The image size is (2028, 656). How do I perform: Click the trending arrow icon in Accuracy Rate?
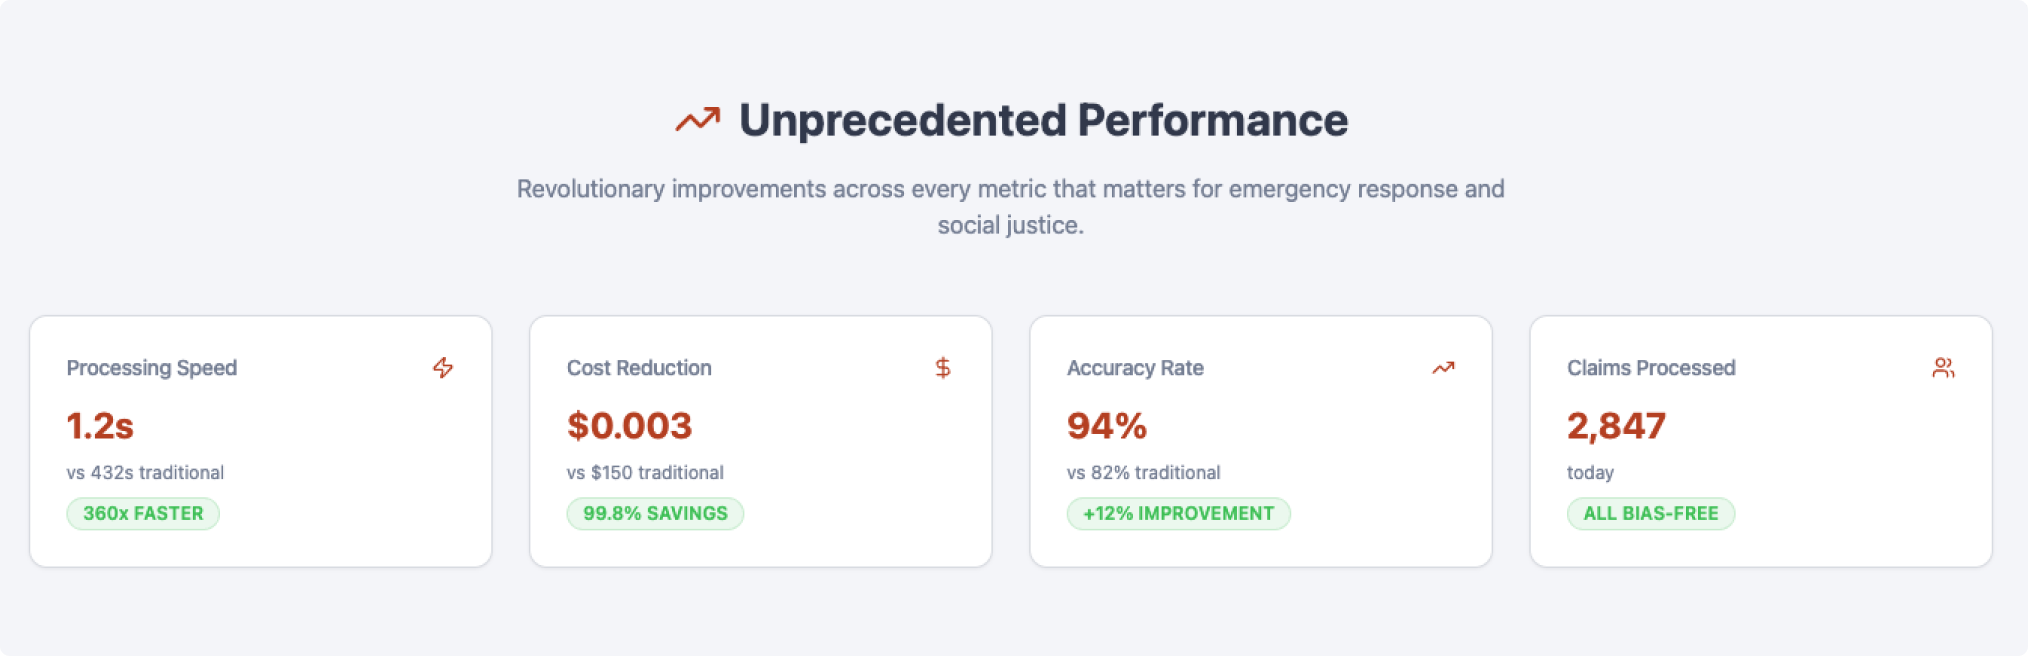coord(1443,368)
